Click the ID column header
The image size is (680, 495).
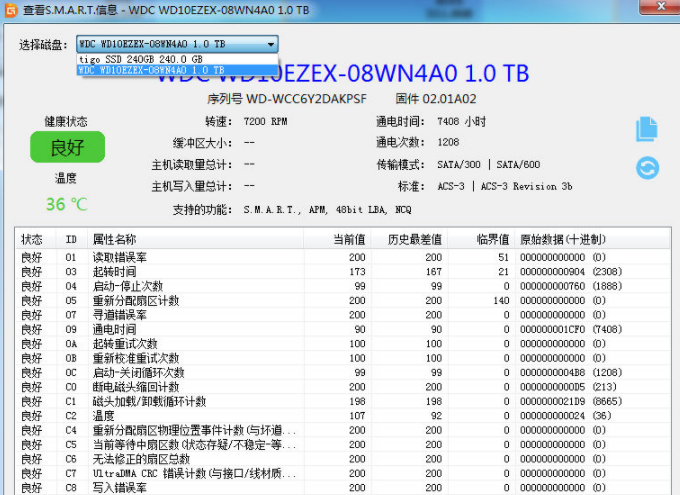pyautogui.click(x=72, y=239)
